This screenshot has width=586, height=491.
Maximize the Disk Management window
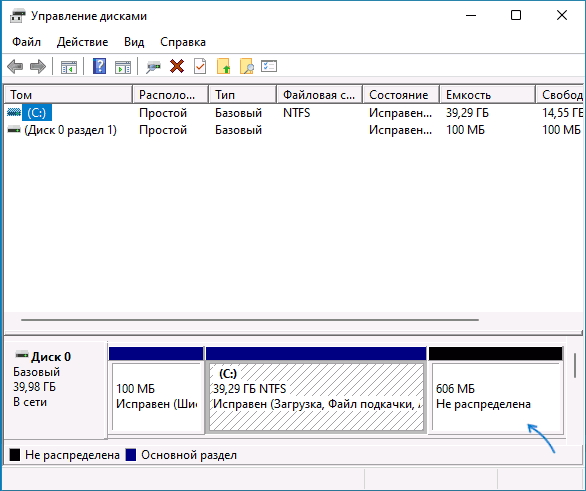[516, 16]
